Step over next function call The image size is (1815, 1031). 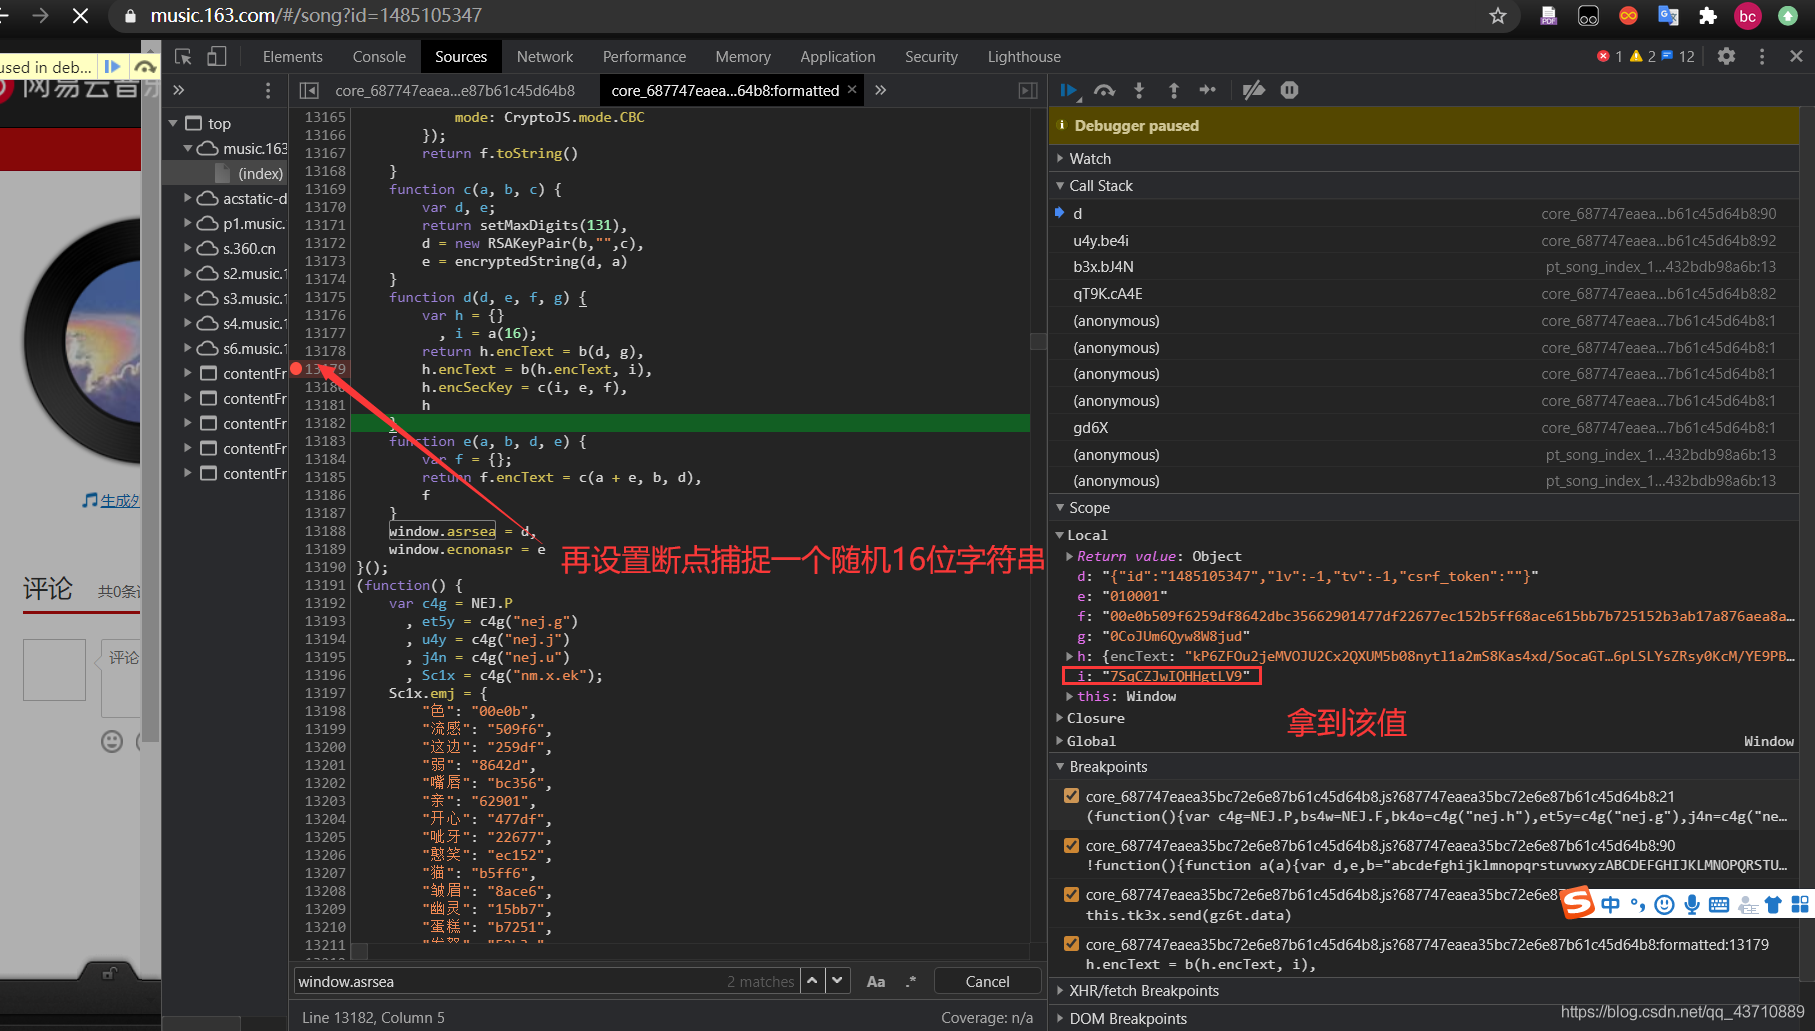point(1104,90)
